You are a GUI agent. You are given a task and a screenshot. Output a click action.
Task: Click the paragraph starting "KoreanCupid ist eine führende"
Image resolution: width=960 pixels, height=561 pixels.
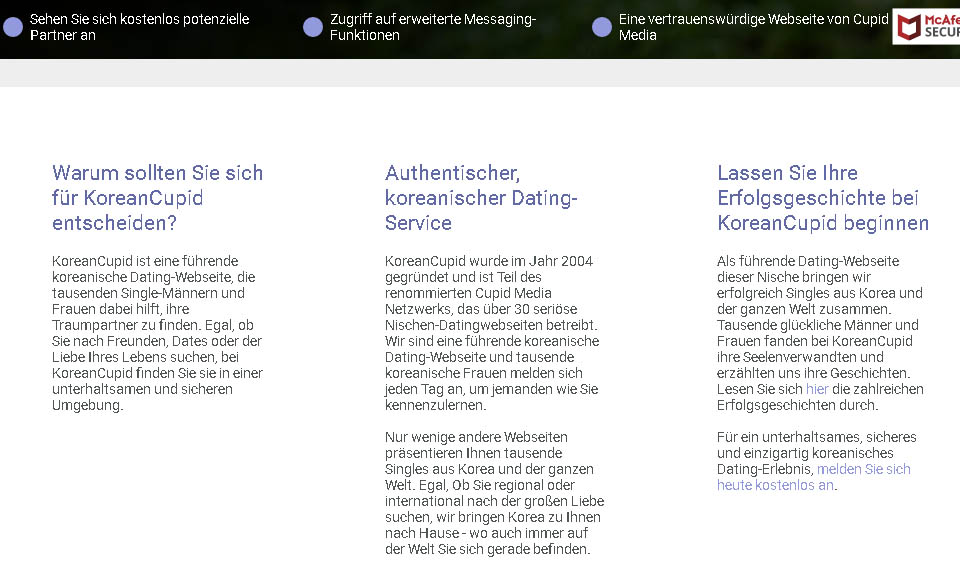tap(157, 333)
